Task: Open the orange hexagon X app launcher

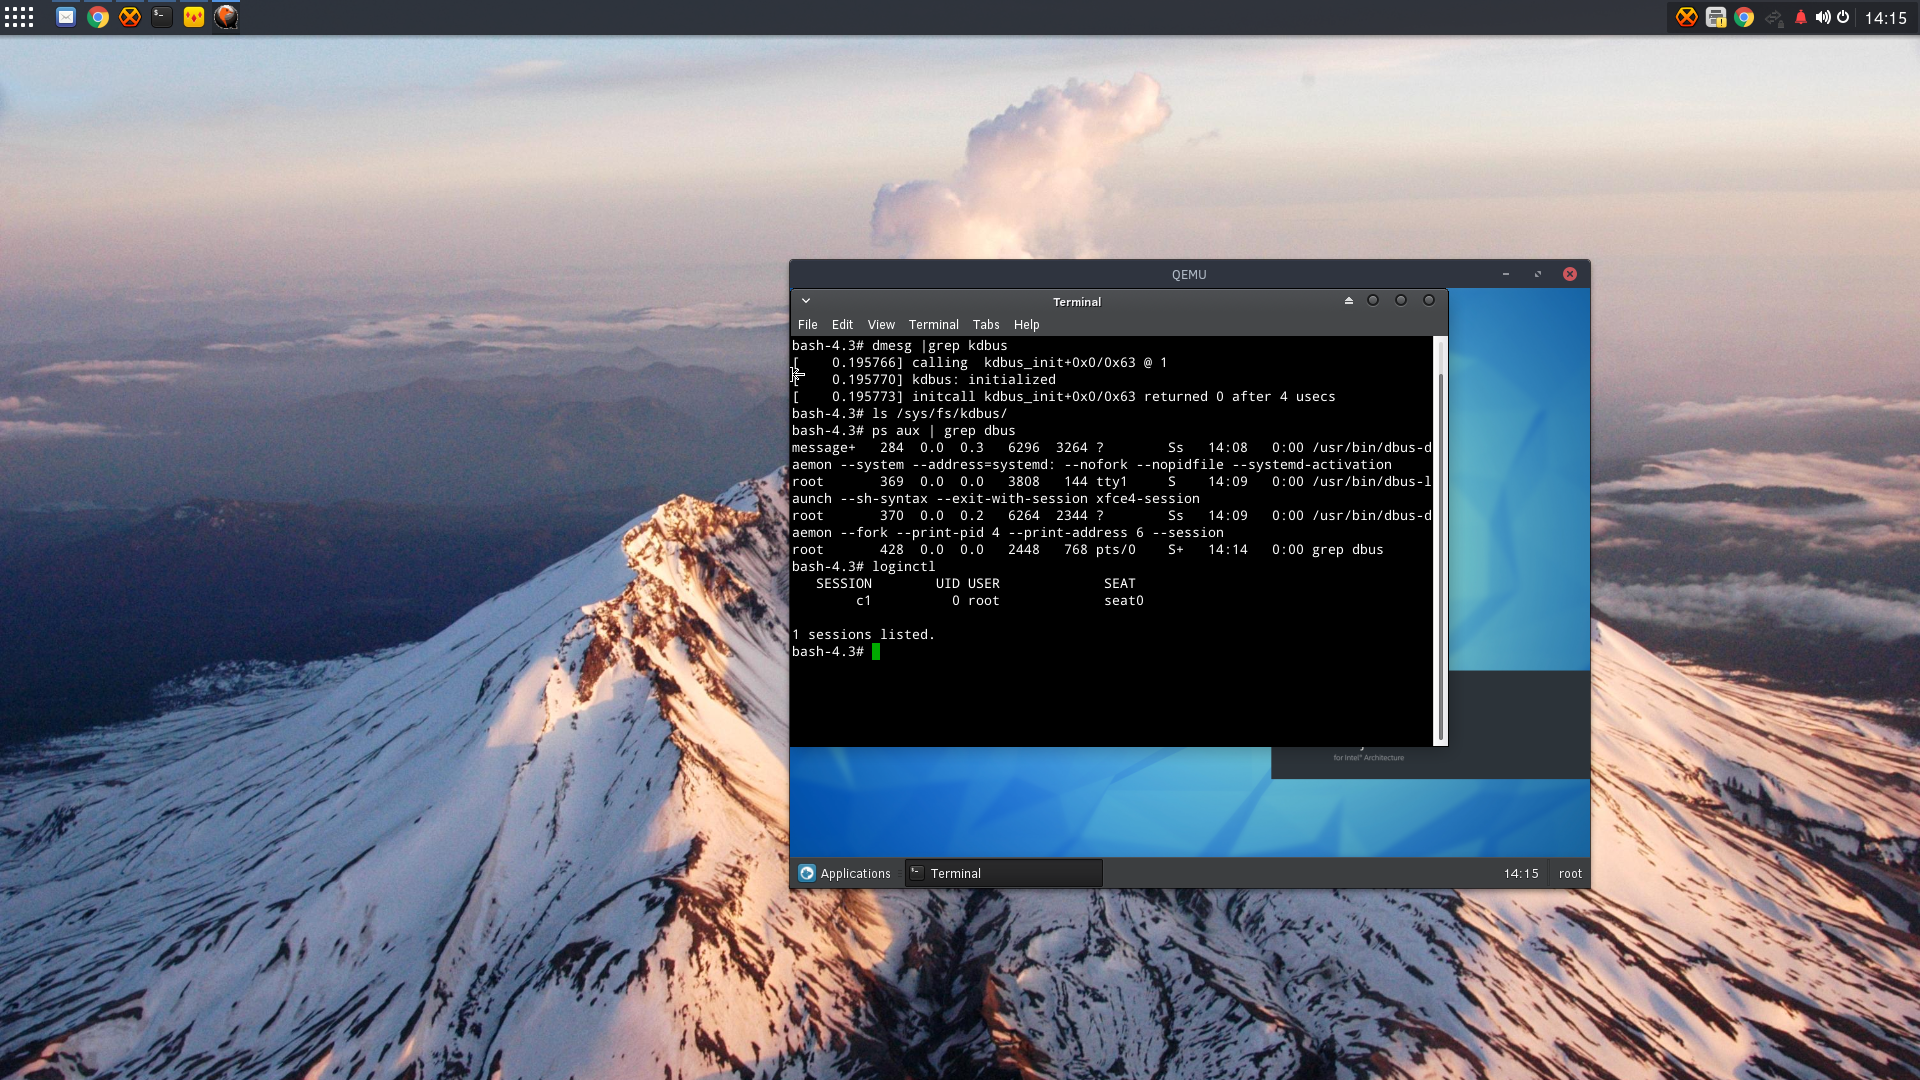Action: (x=130, y=17)
